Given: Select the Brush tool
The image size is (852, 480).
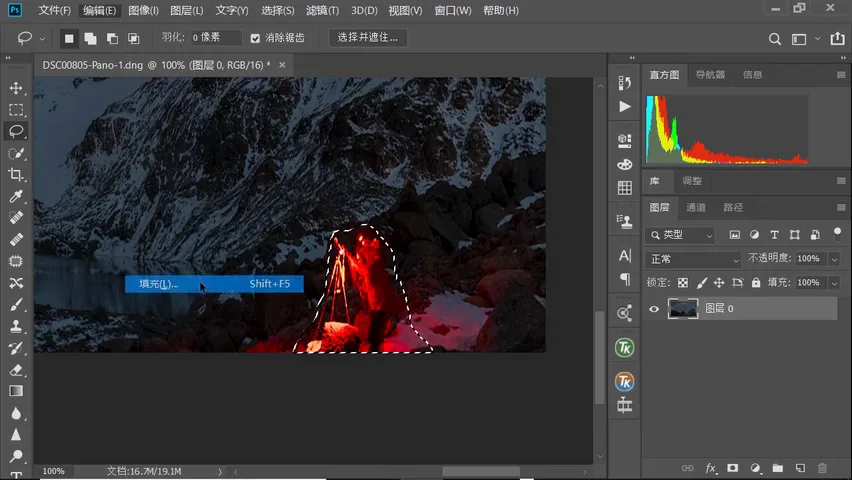Looking at the screenshot, I should 16,304.
